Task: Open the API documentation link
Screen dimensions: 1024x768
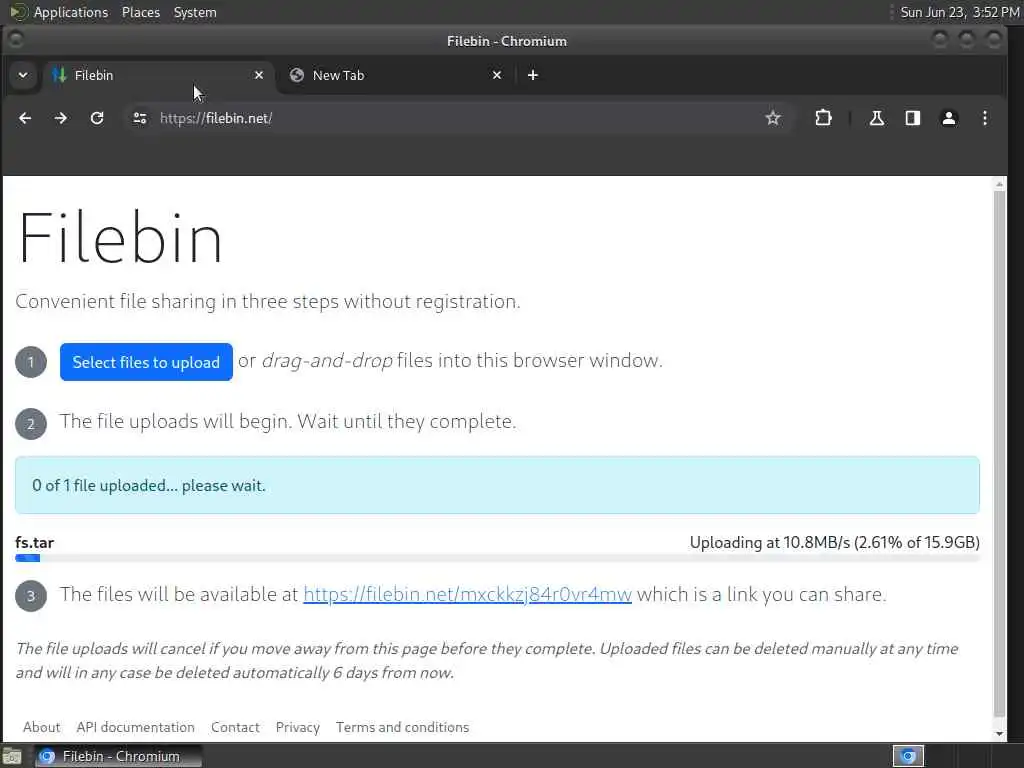Action: [x=135, y=727]
